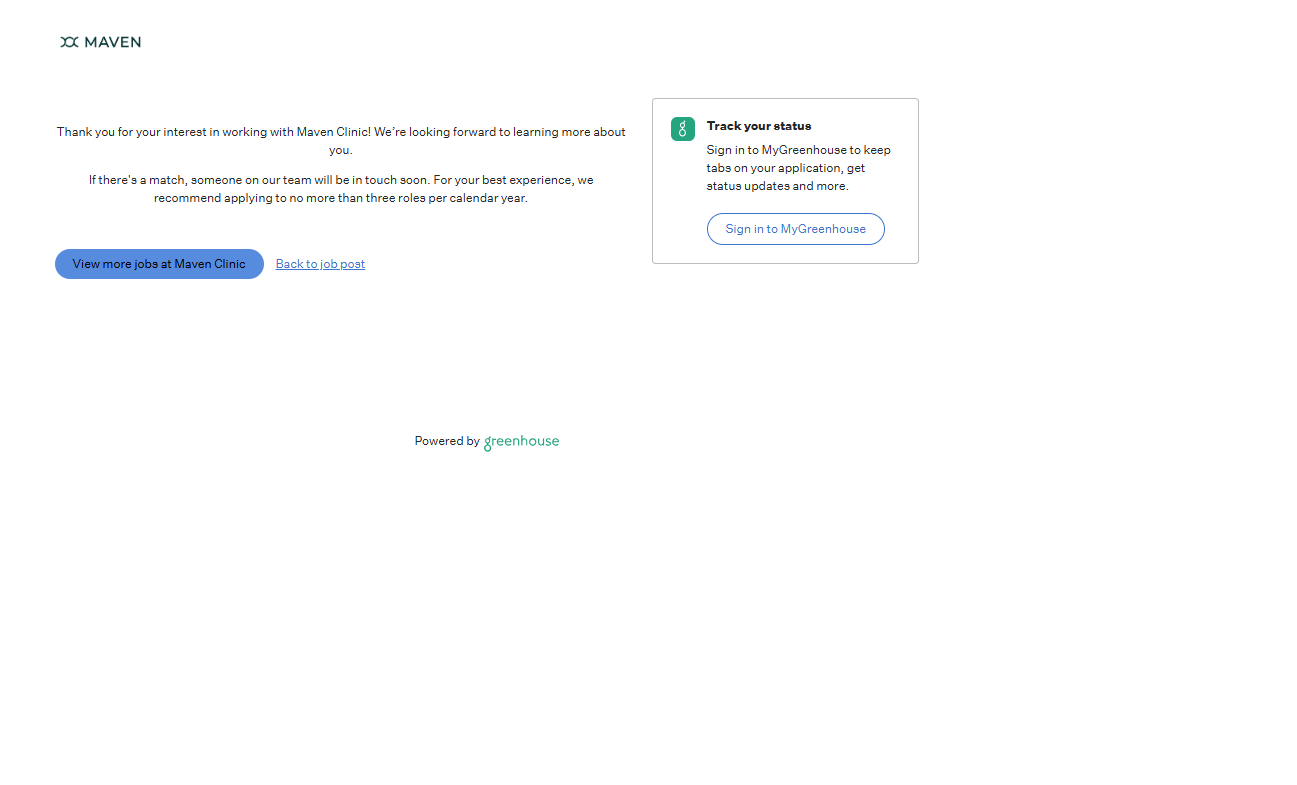Click the Maven logo symbol in header
This screenshot has height=785, width=1297.
(x=69, y=42)
